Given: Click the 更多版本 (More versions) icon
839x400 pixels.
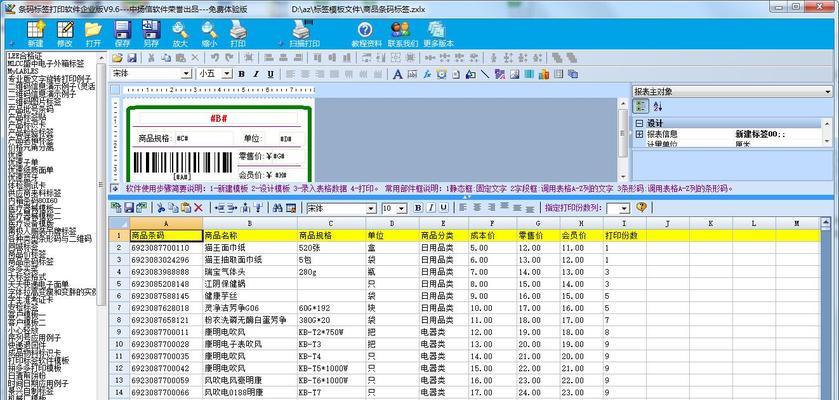Looking at the screenshot, I should coord(438,30).
